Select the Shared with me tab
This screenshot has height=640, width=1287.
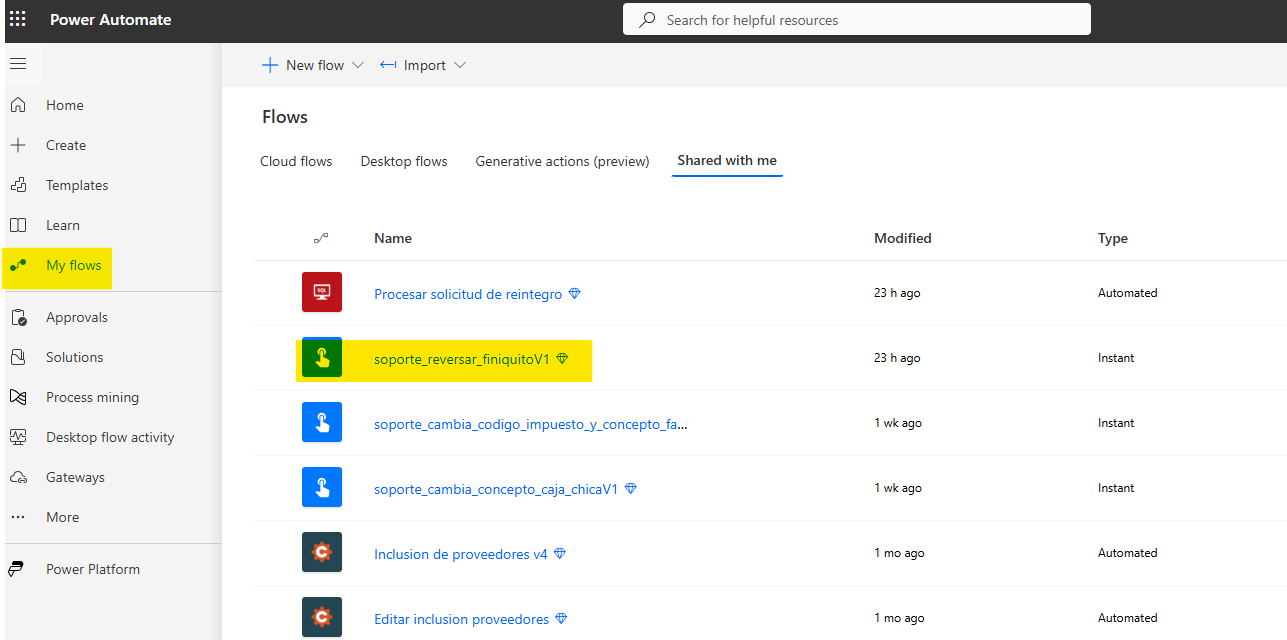coord(727,160)
